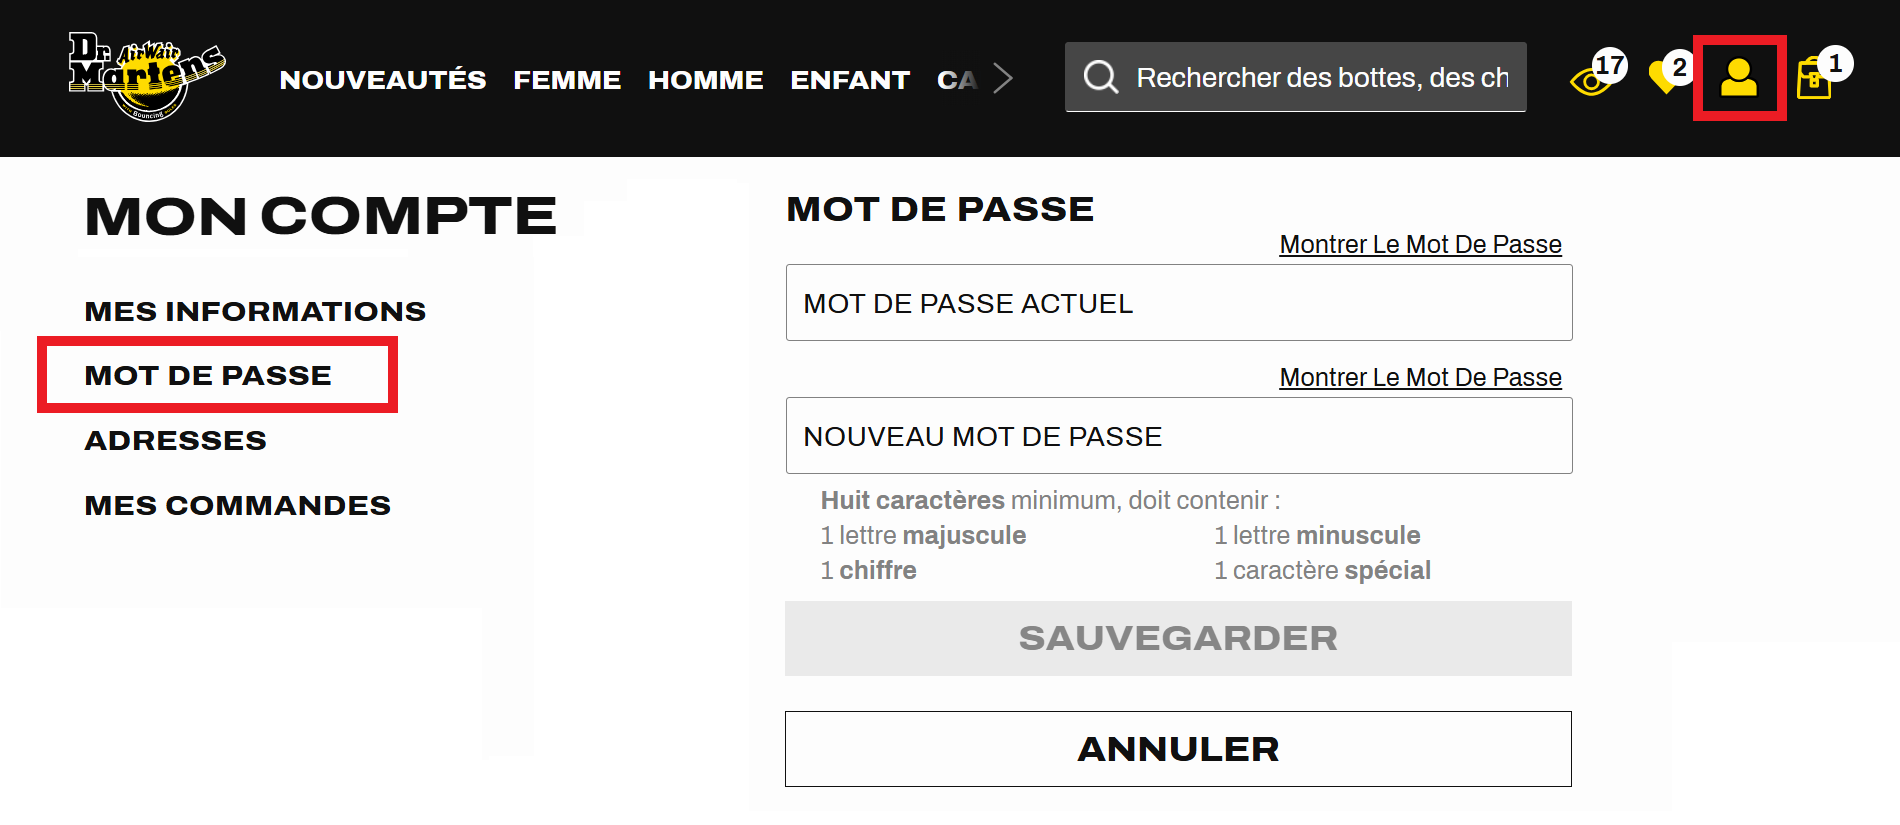Select Adresses in account sidebar
Screen dimensions: 1900x825
(x=176, y=440)
